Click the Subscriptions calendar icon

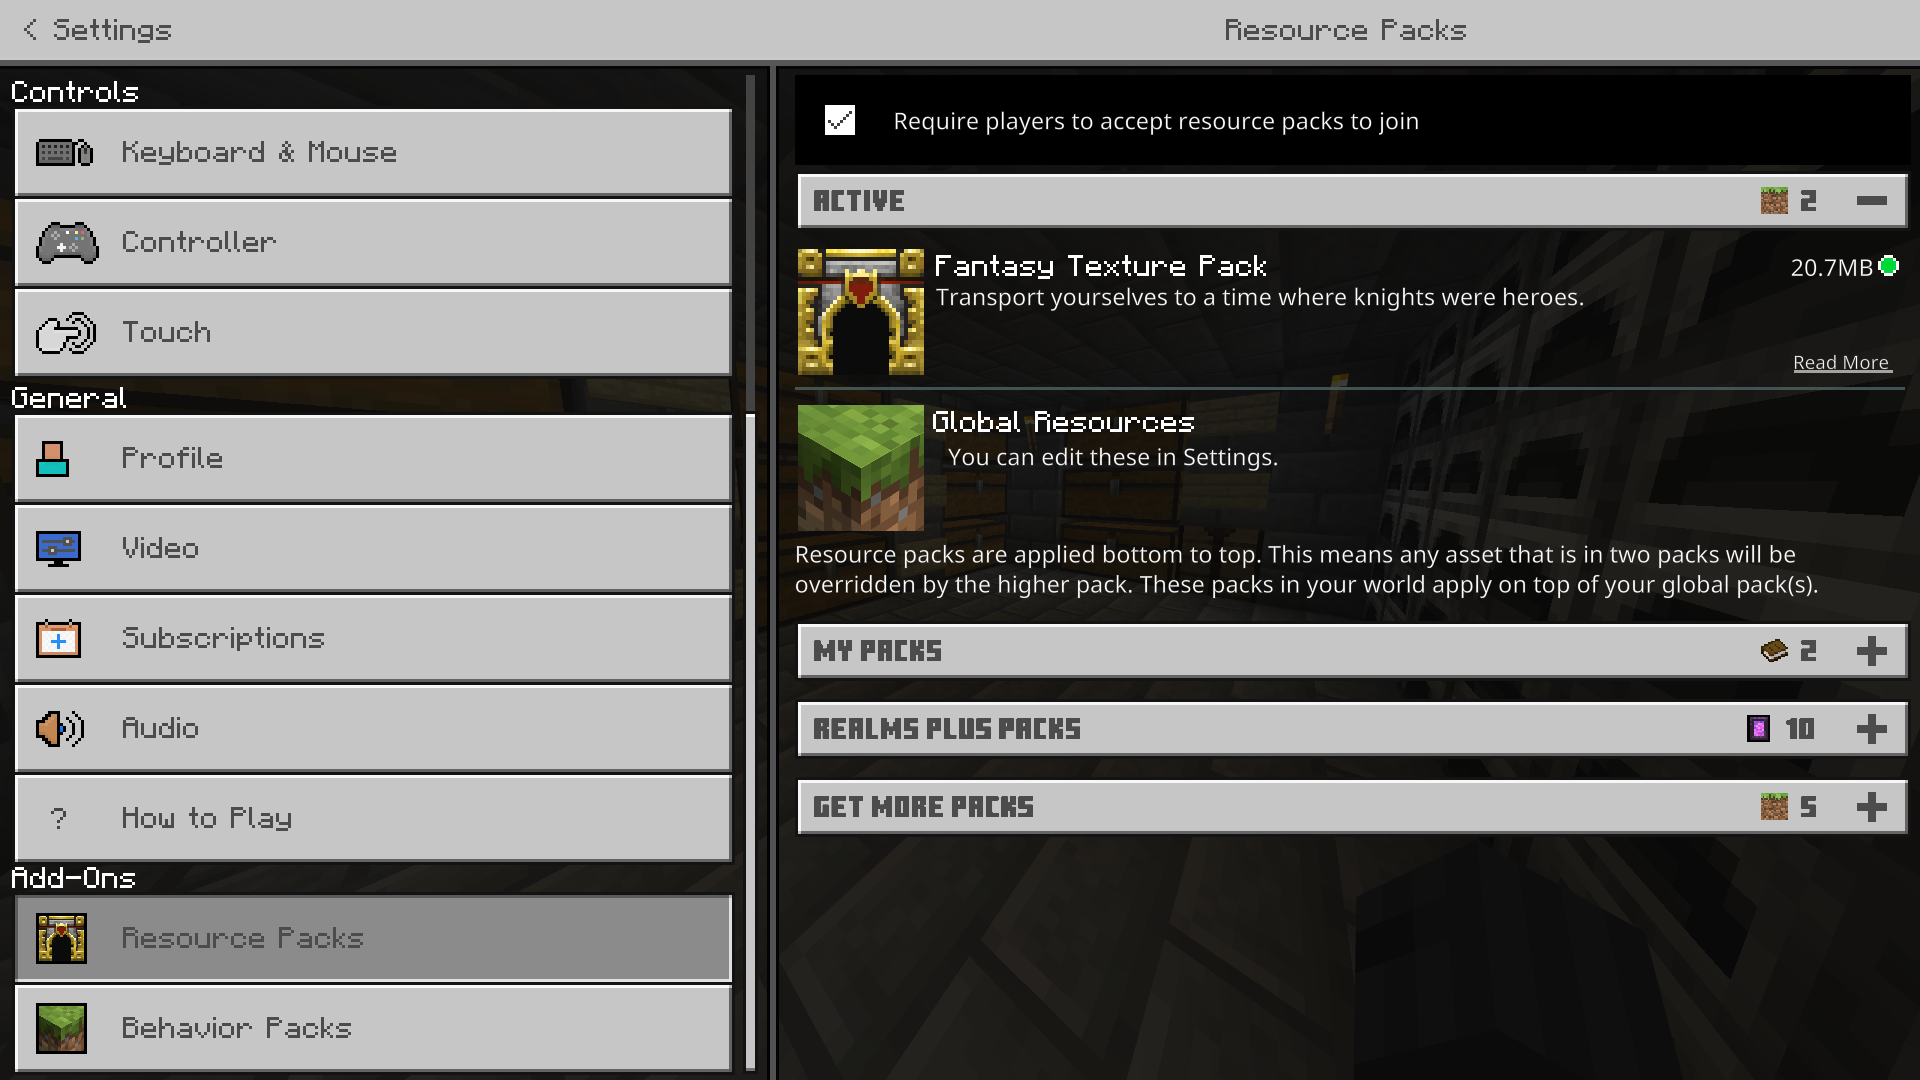58,639
